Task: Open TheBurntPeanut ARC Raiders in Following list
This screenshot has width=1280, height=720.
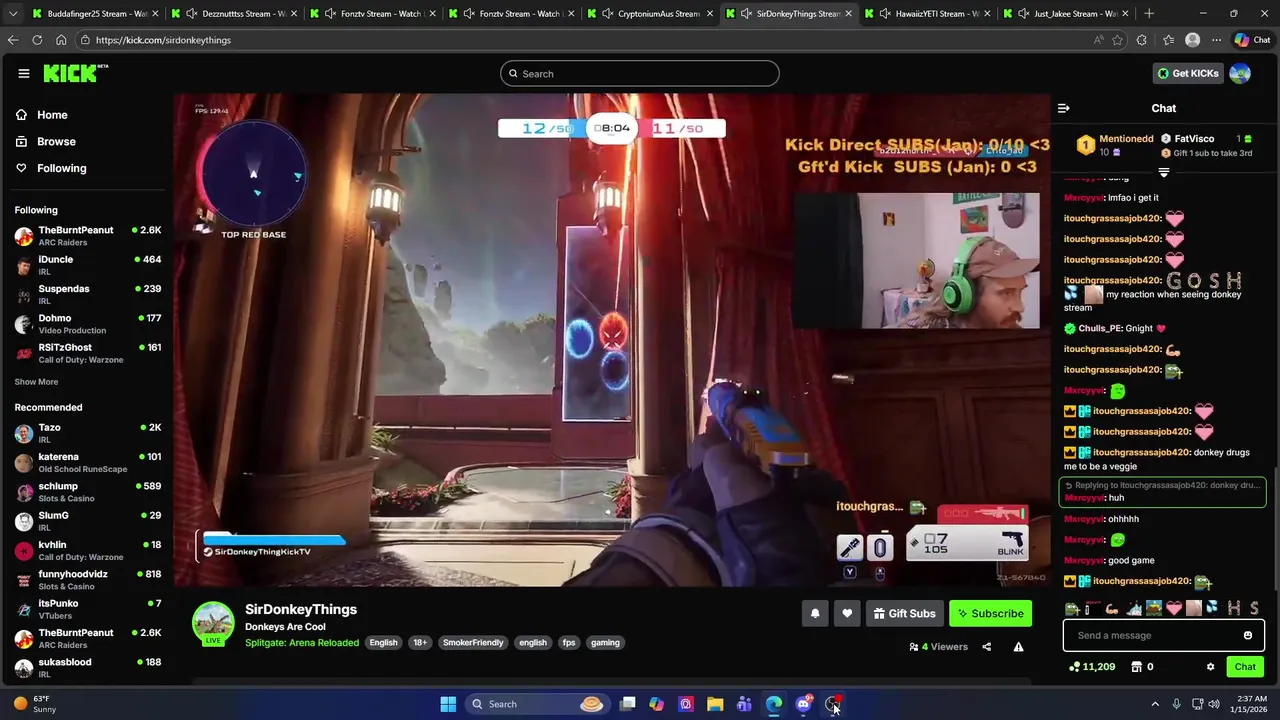Action: click(x=87, y=236)
